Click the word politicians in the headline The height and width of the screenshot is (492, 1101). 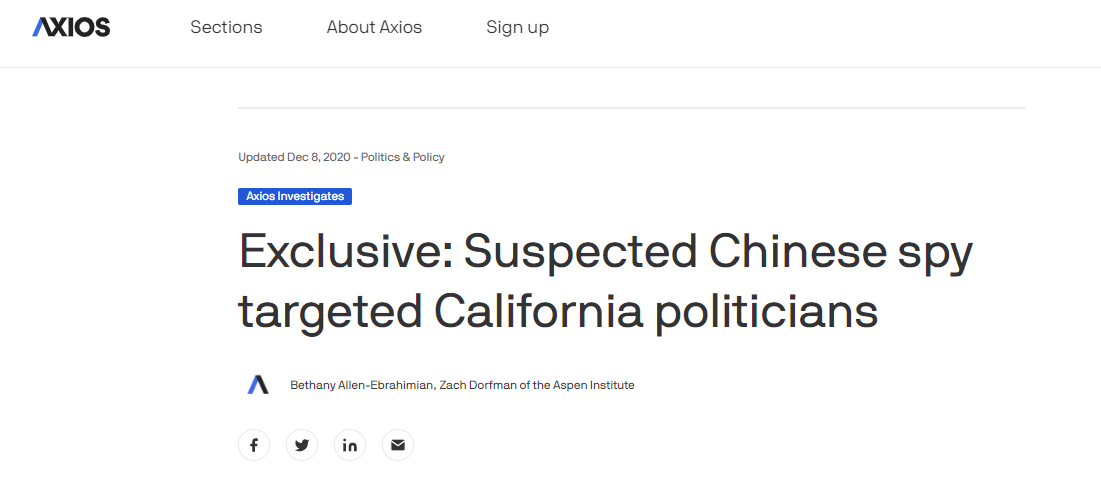point(767,313)
